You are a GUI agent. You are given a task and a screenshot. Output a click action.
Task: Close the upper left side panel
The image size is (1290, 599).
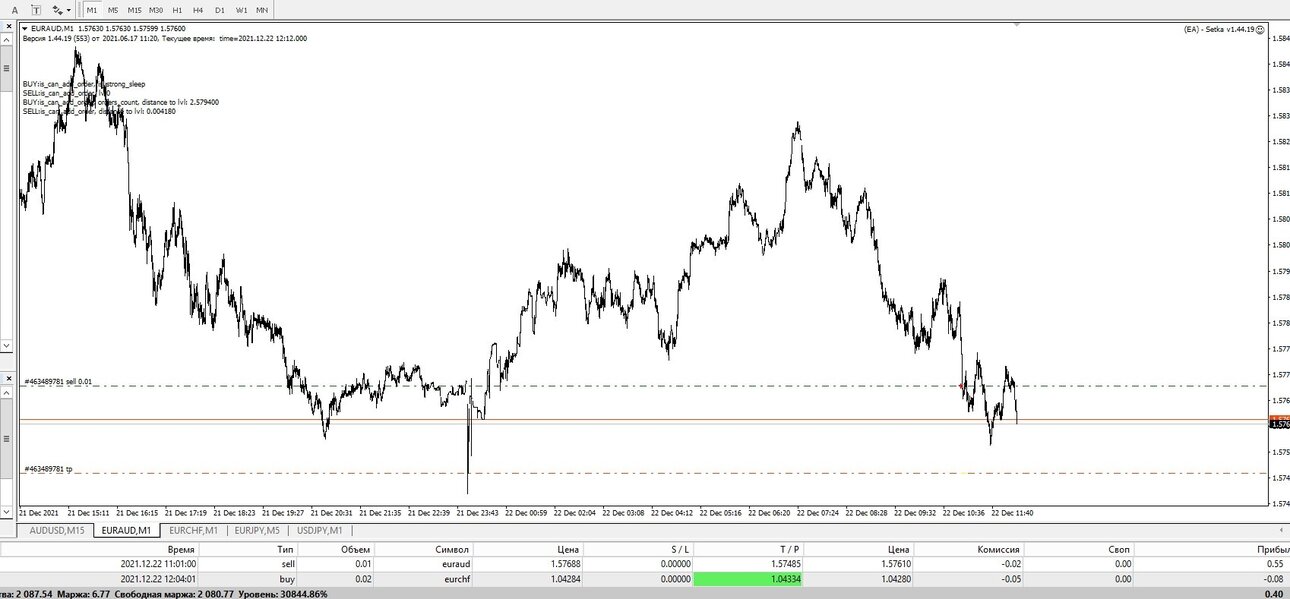pyautogui.click(x=7, y=25)
